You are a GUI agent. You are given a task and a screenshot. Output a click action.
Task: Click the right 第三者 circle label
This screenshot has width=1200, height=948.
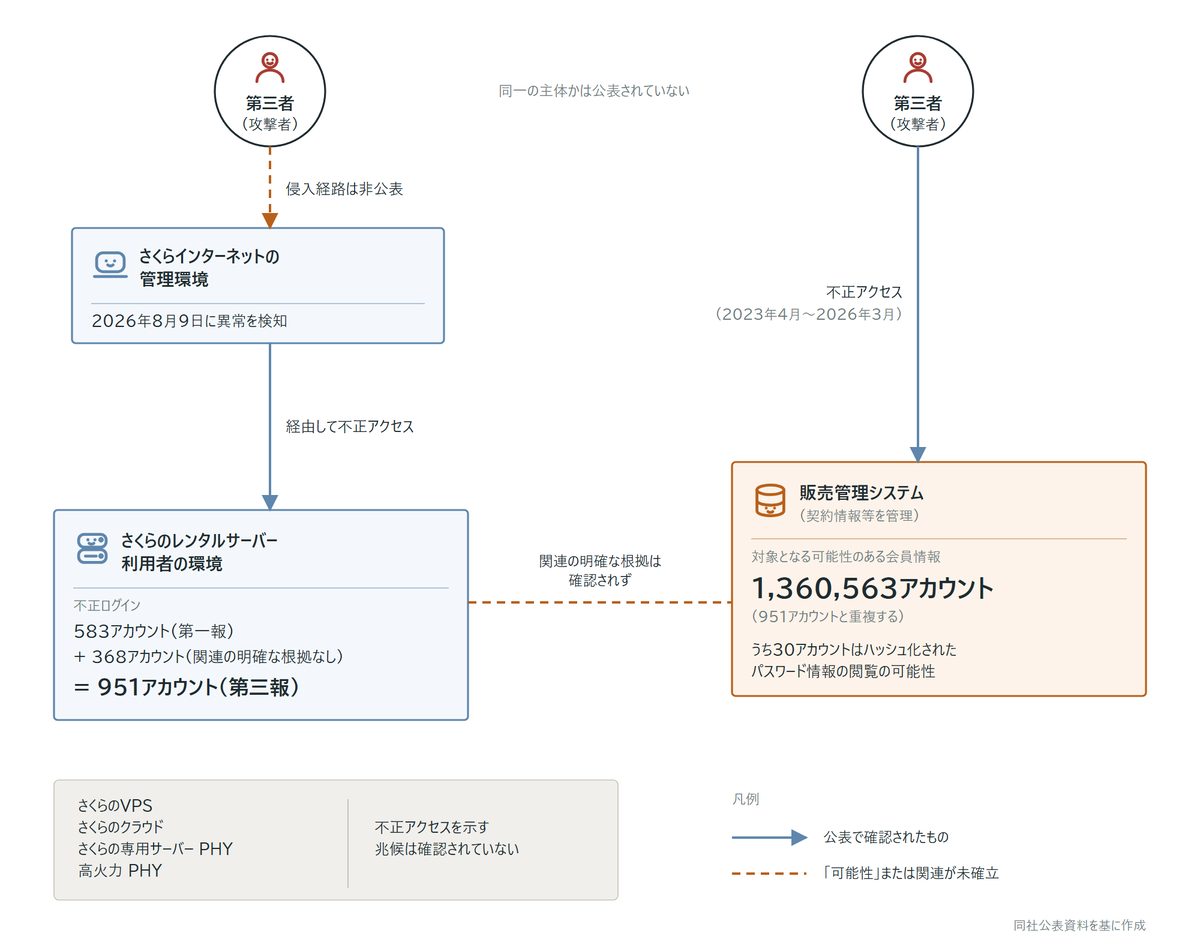917,103
